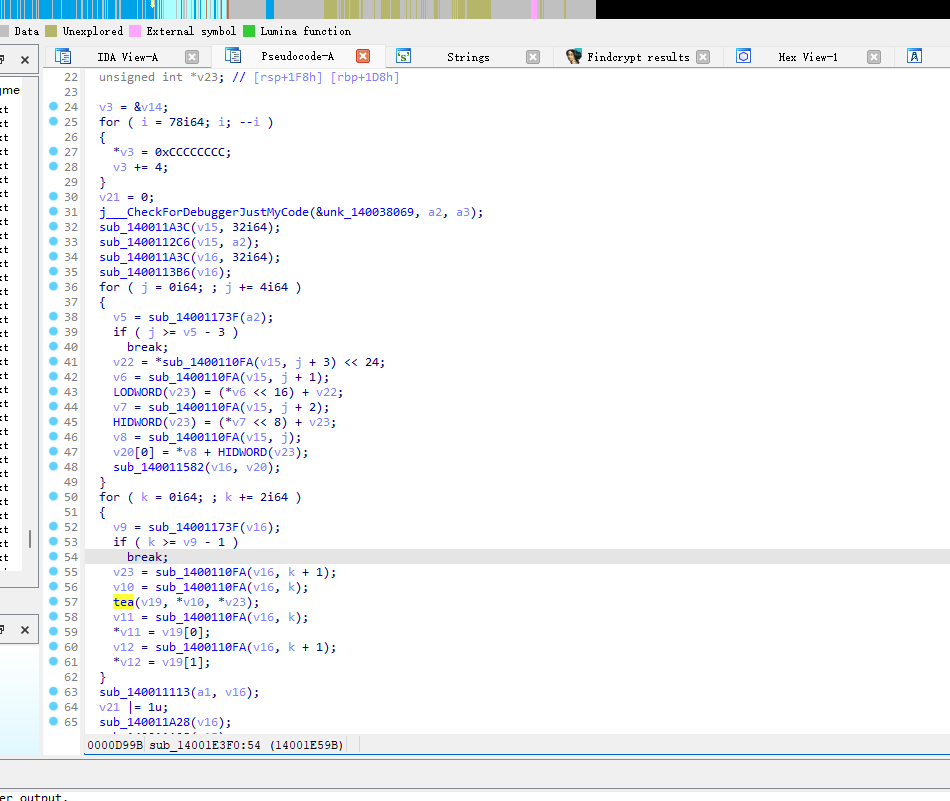Screen dimensions: 950x801
Task: Open the Strings tab
Action: tap(468, 57)
